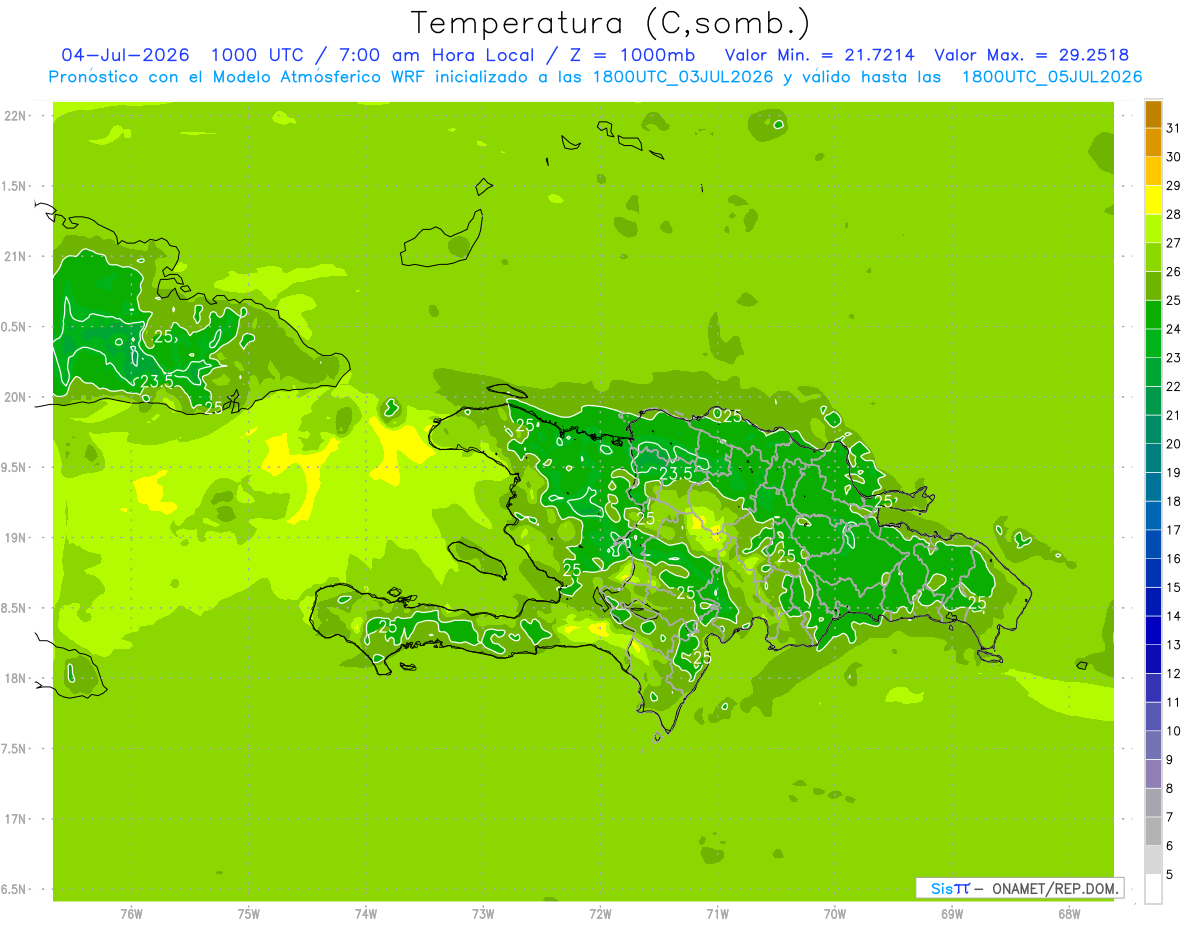Screen dimensions: 1200x927
Task: Click the '23.5' contour label over Dominican Republic
Action: pyautogui.click(x=676, y=473)
